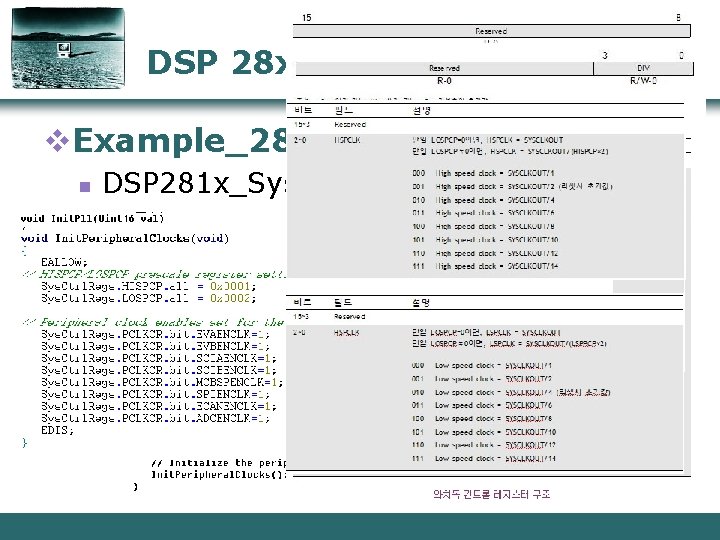Select code line 'void InitPll(Uint16 val)'
The width and height of the screenshot is (720, 540).
coord(92,218)
